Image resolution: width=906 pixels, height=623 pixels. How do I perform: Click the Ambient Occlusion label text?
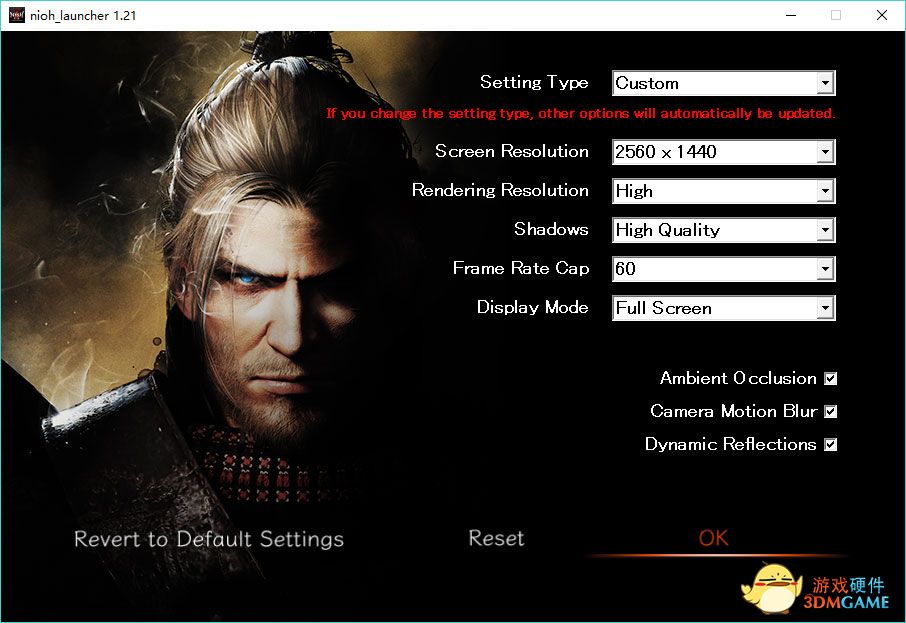[x=738, y=379]
